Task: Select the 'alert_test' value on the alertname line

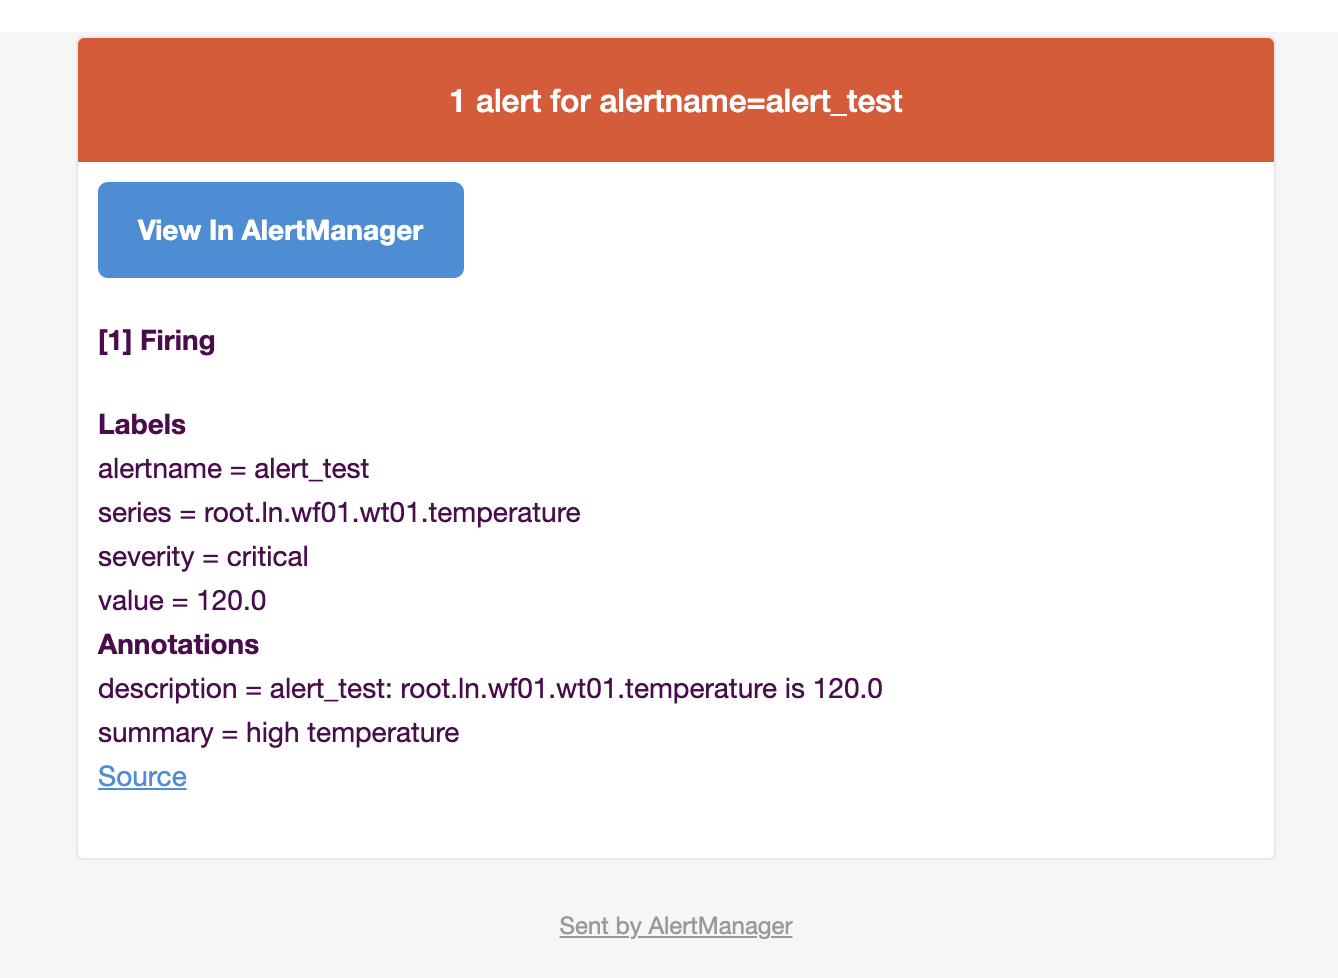Action: (311, 469)
